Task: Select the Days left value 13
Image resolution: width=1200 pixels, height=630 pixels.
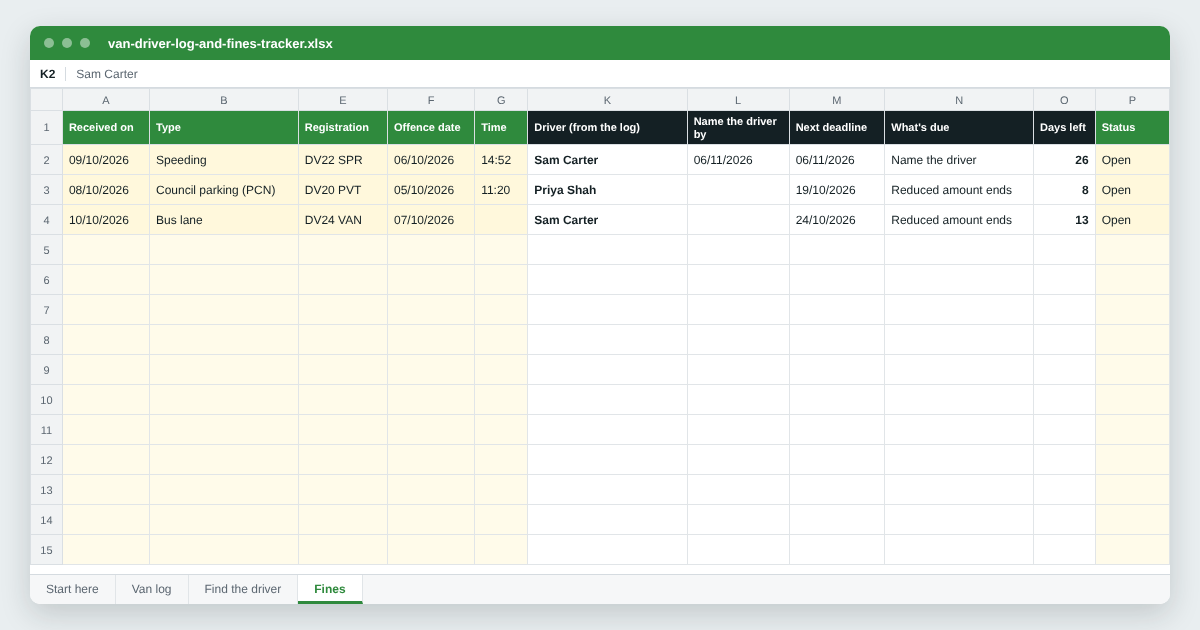Action: [x=1064, y=220]
